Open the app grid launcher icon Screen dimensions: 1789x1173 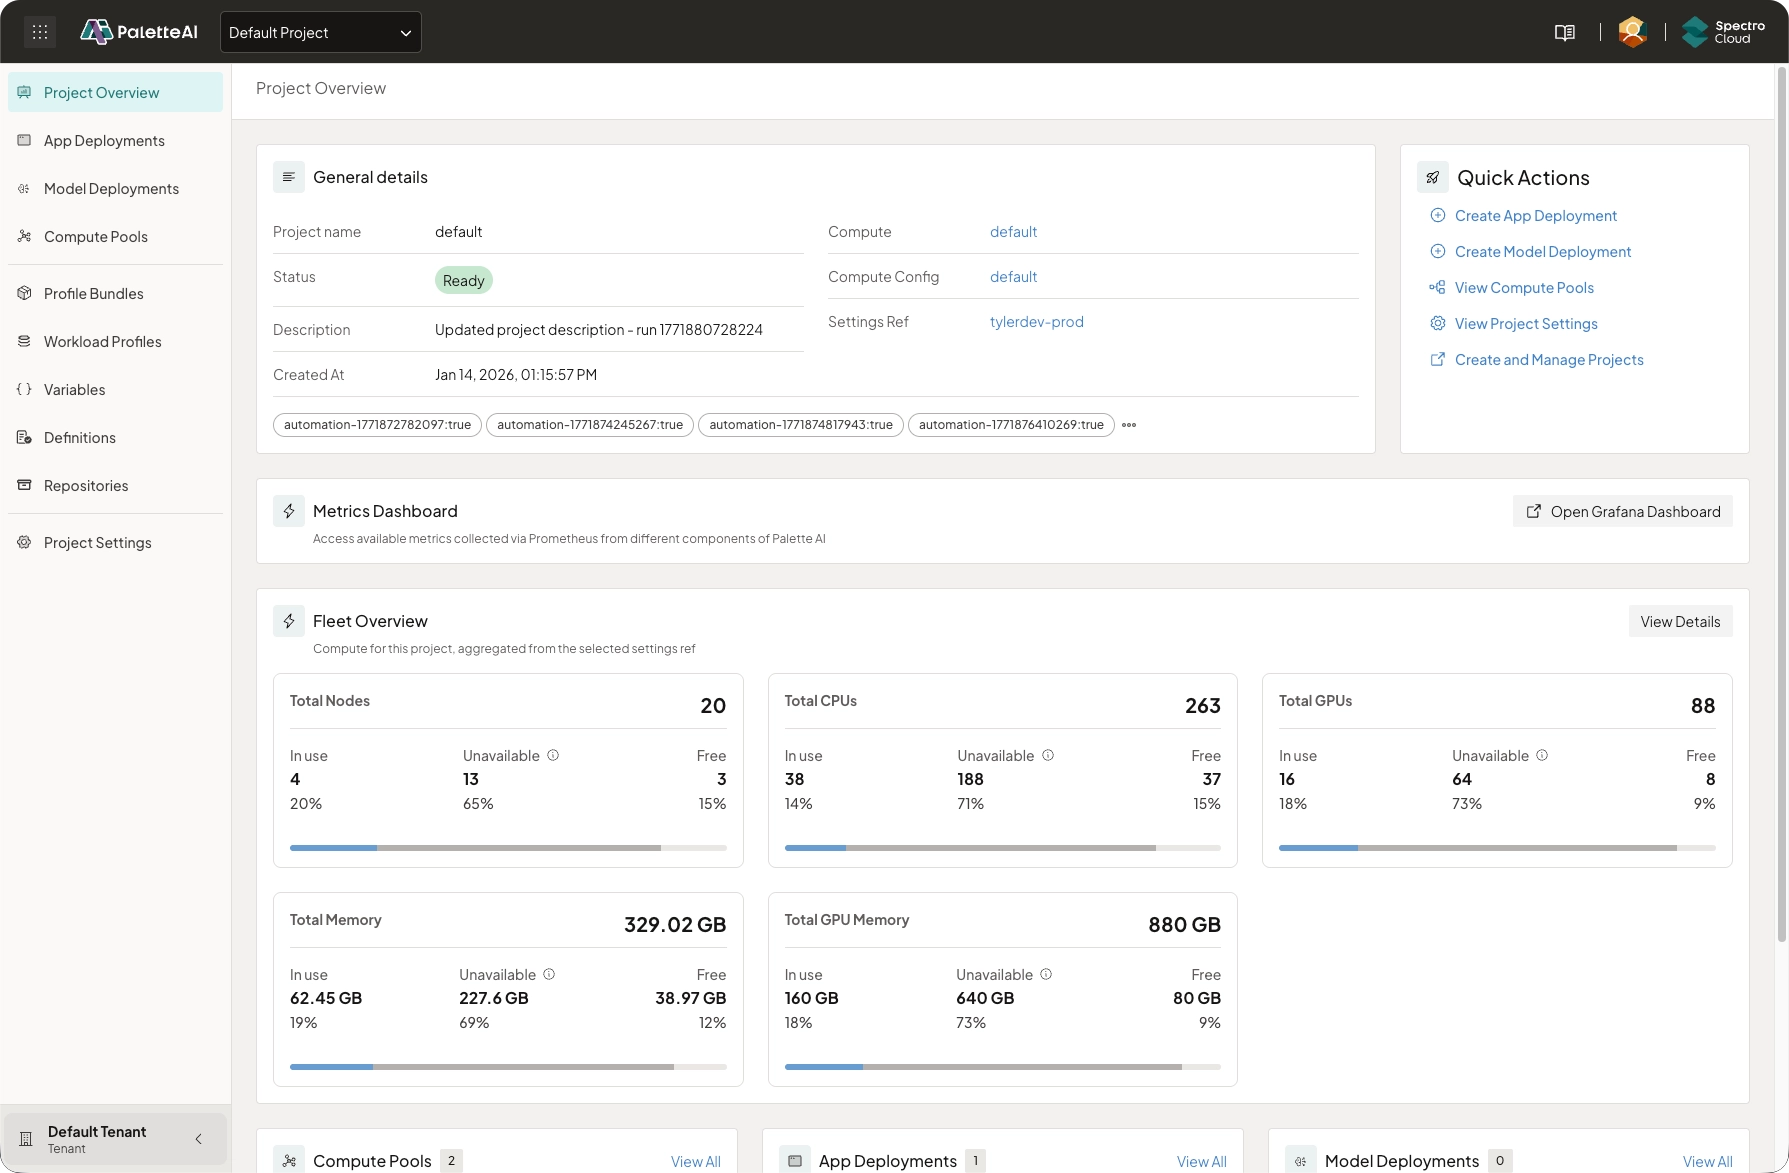(40, 32)
